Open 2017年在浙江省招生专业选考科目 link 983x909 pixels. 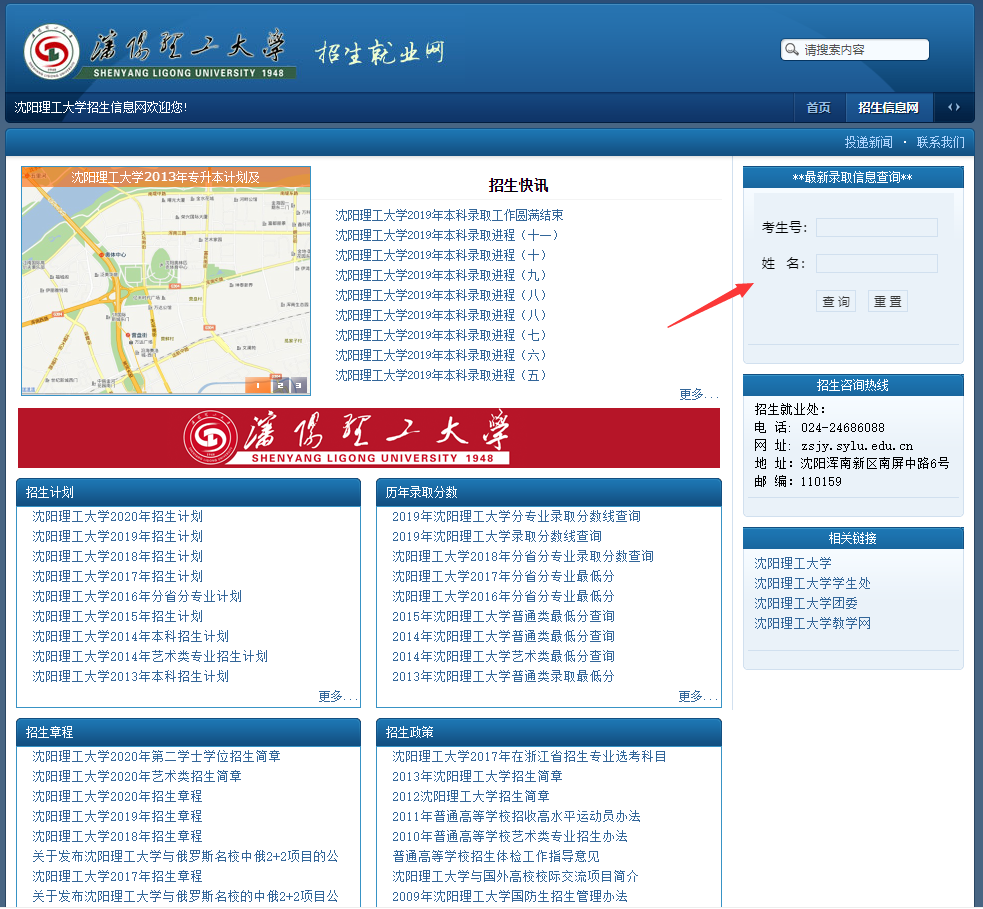click(x=529, y=757)
